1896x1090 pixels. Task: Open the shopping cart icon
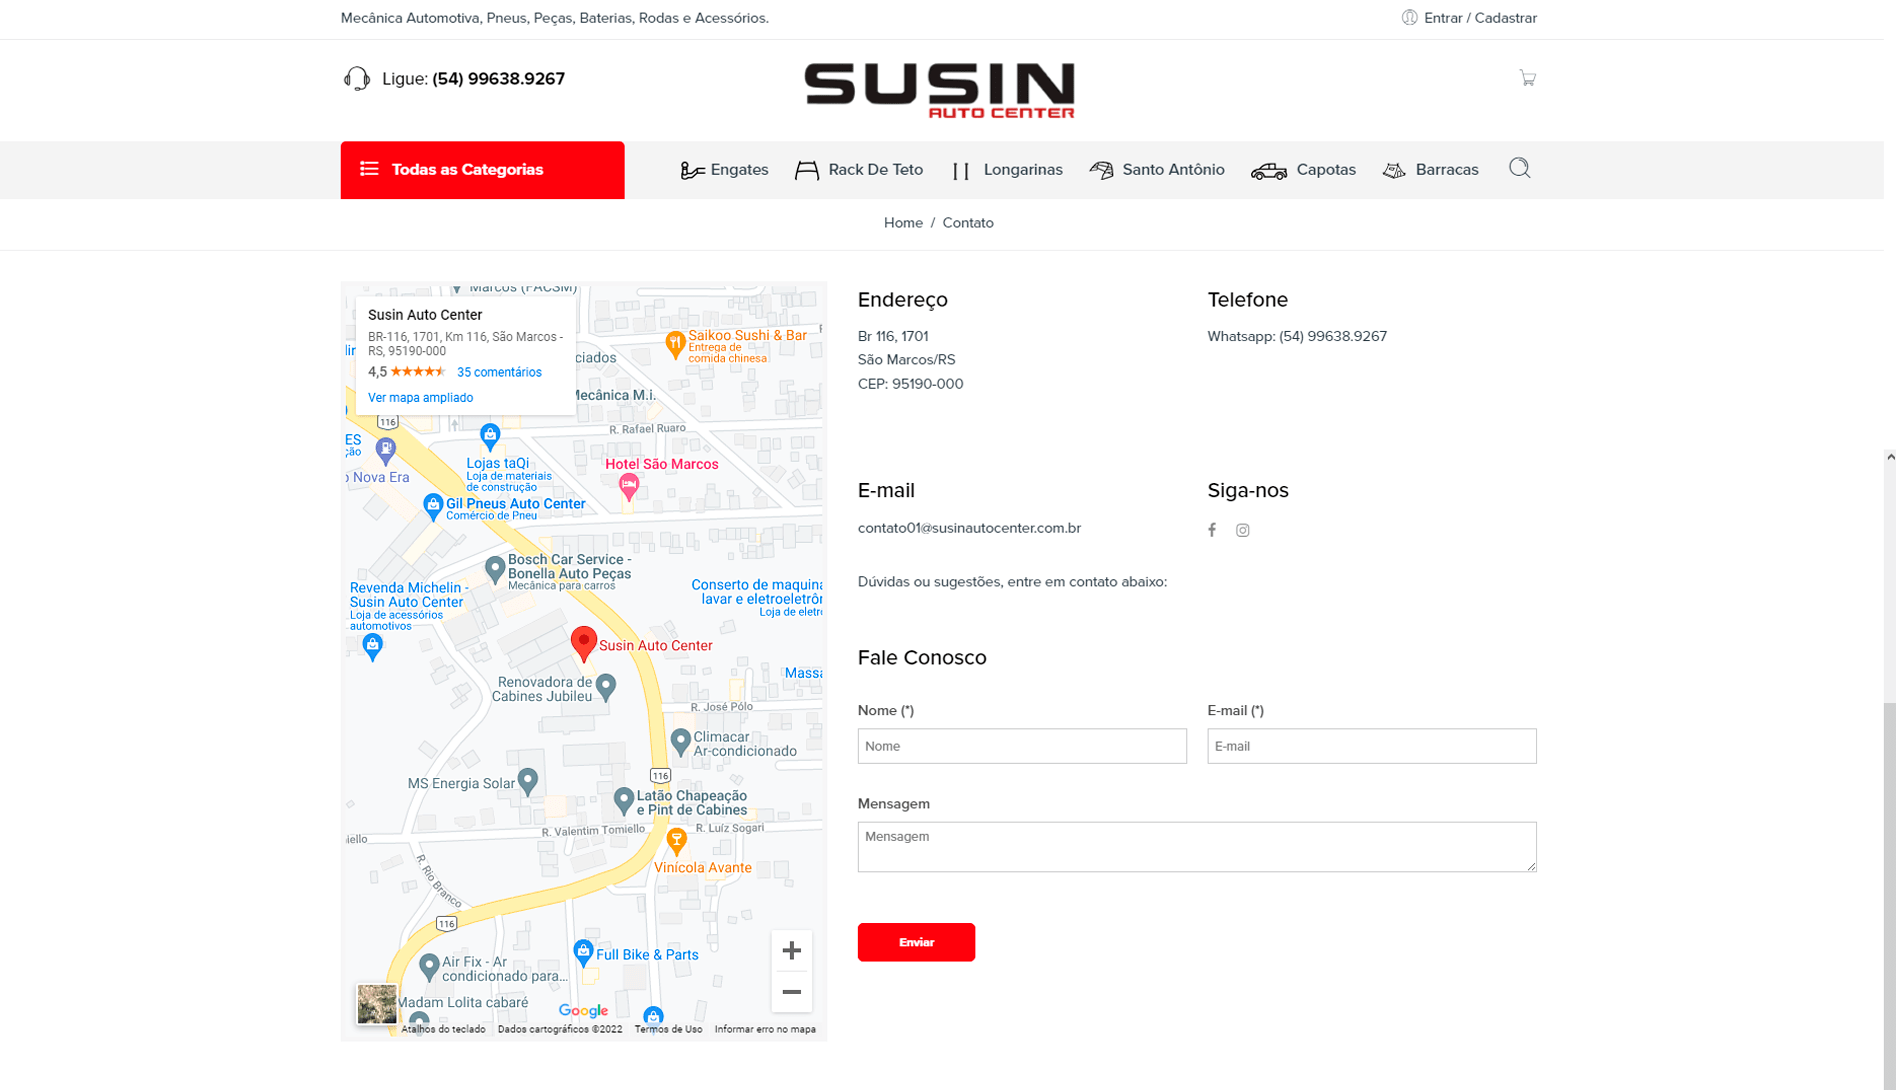1527,78
